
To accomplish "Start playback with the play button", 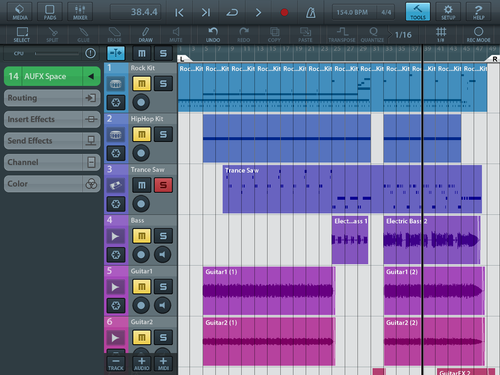I will coord(258,13).
